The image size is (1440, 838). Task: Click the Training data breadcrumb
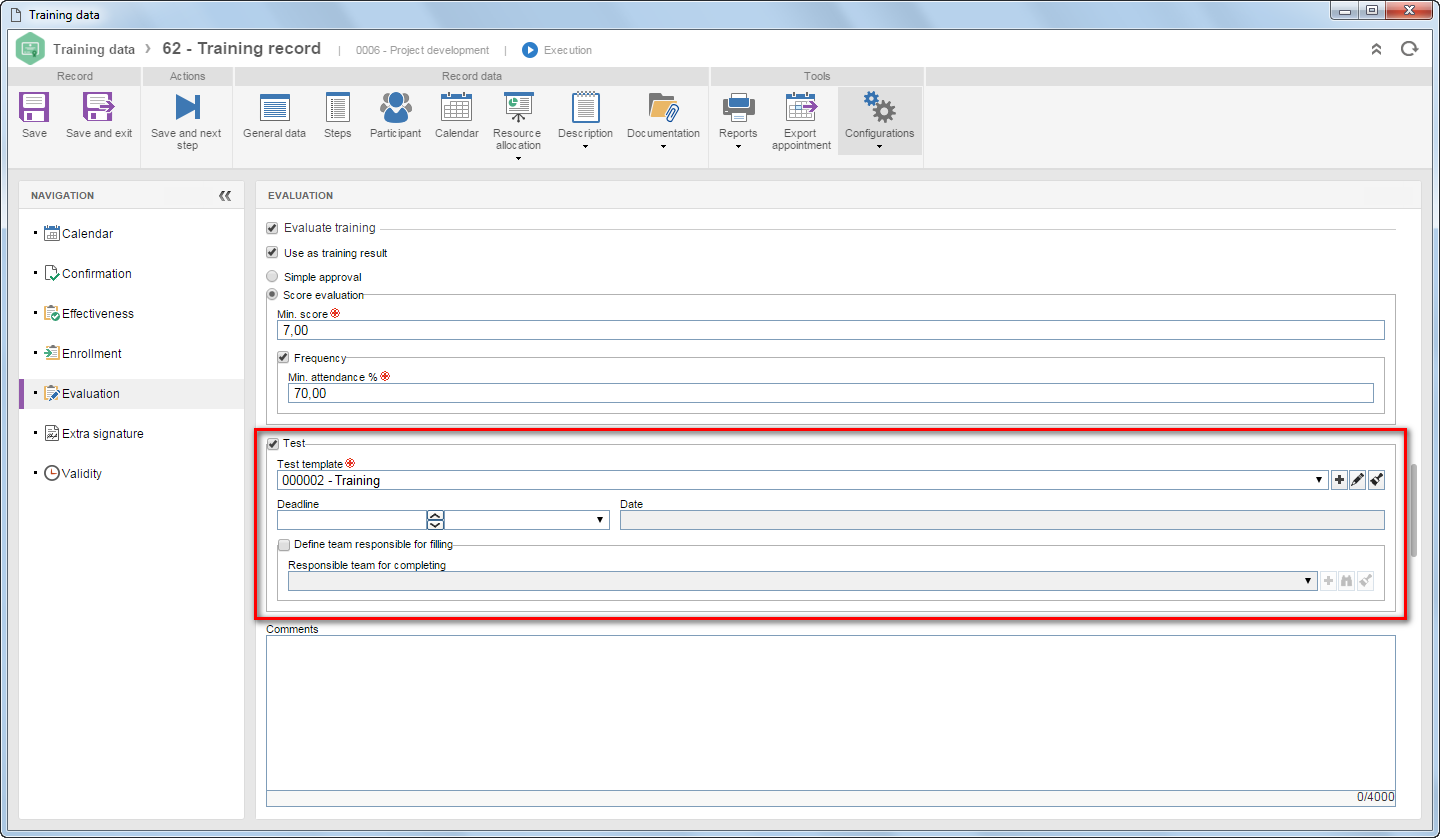click(94, 49)
